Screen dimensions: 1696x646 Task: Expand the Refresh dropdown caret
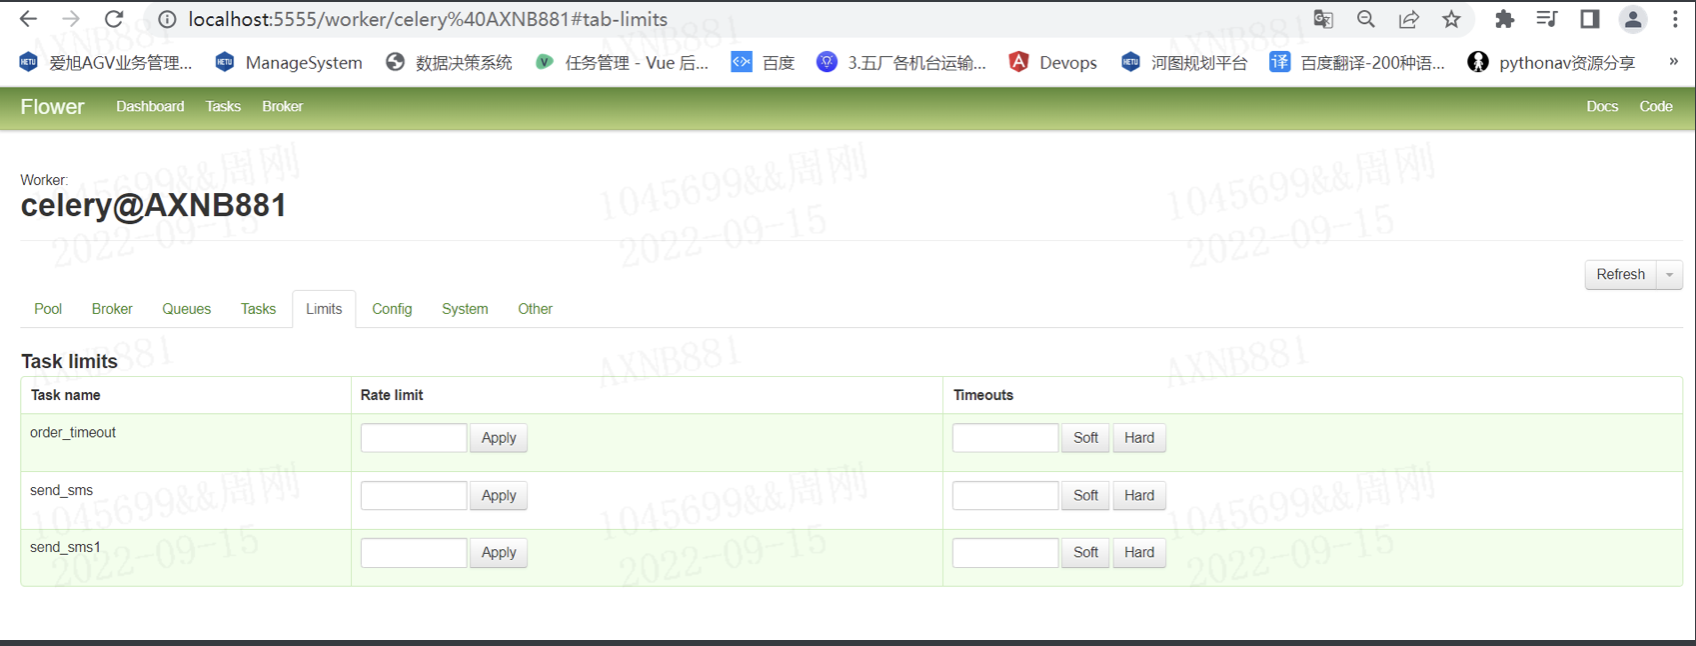(1669, 275)
